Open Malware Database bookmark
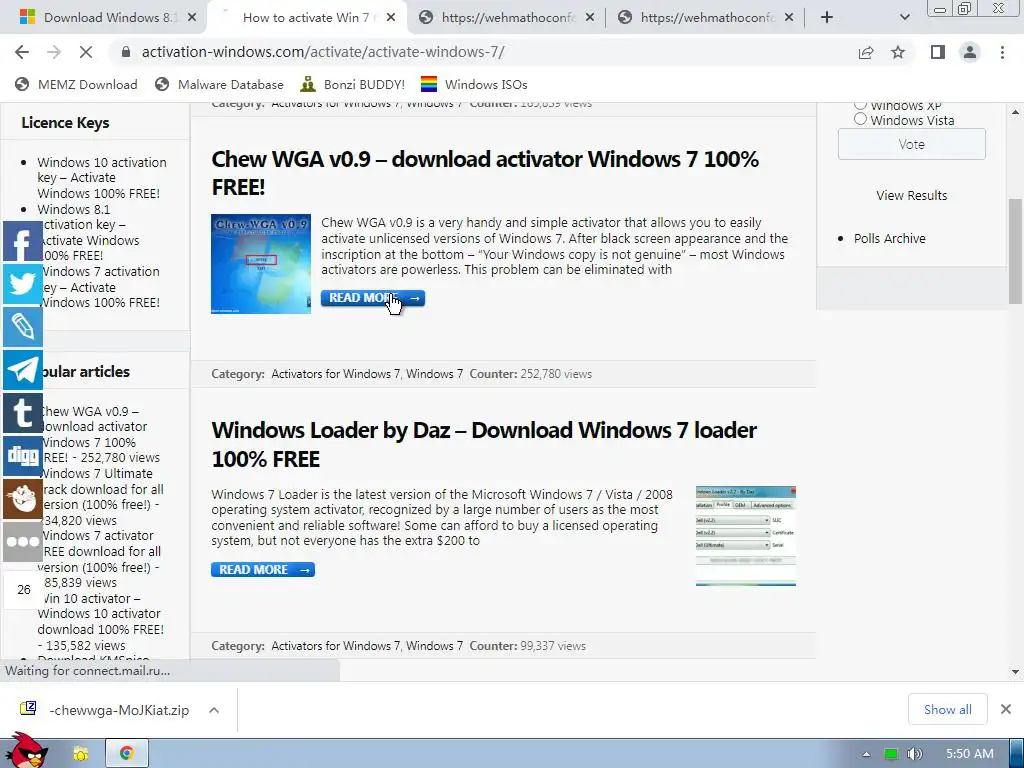 click(219, 84)
